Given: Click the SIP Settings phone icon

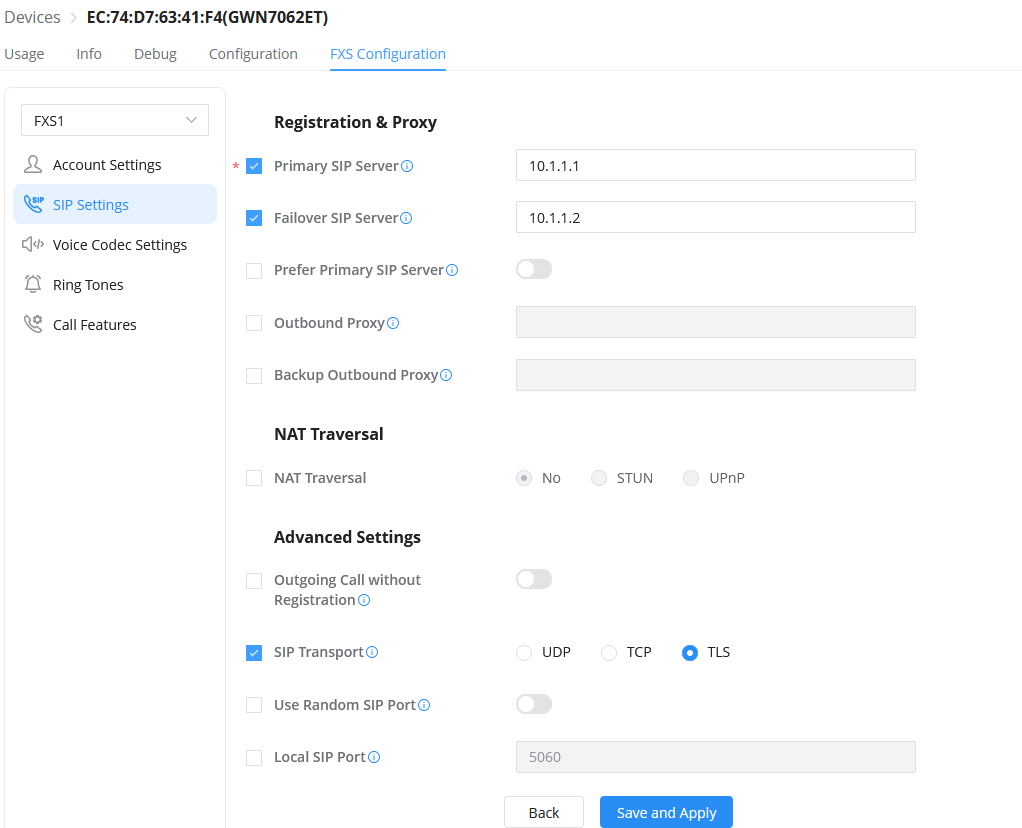Looking at the screenshot, I should click(x=33, y=204).
